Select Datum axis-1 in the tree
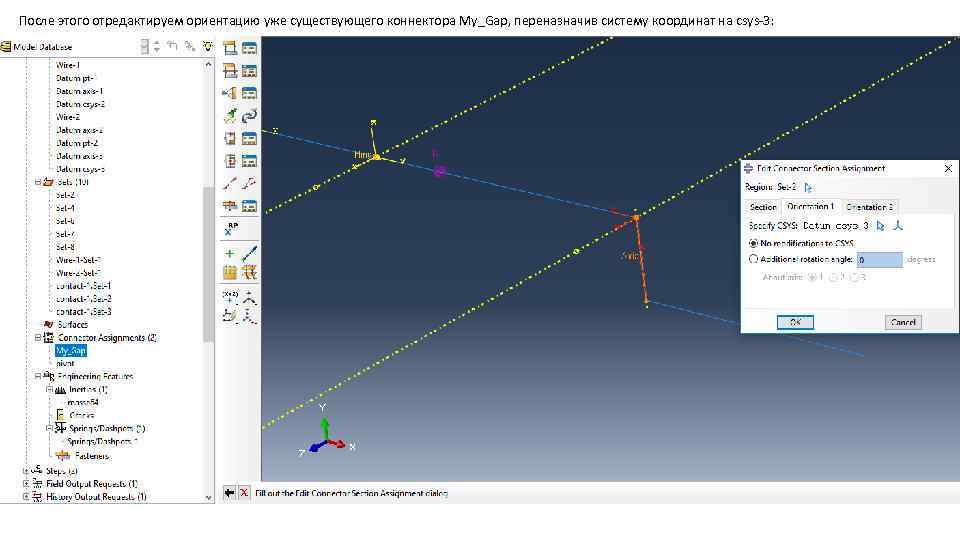960x540 pixels. (79, 91)
